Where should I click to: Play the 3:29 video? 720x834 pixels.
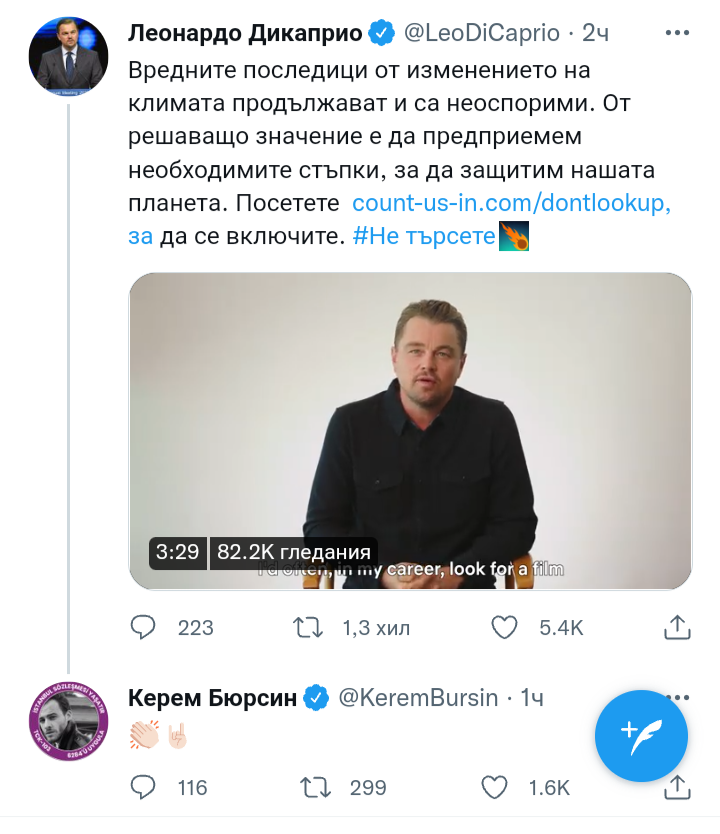(410, 430)
